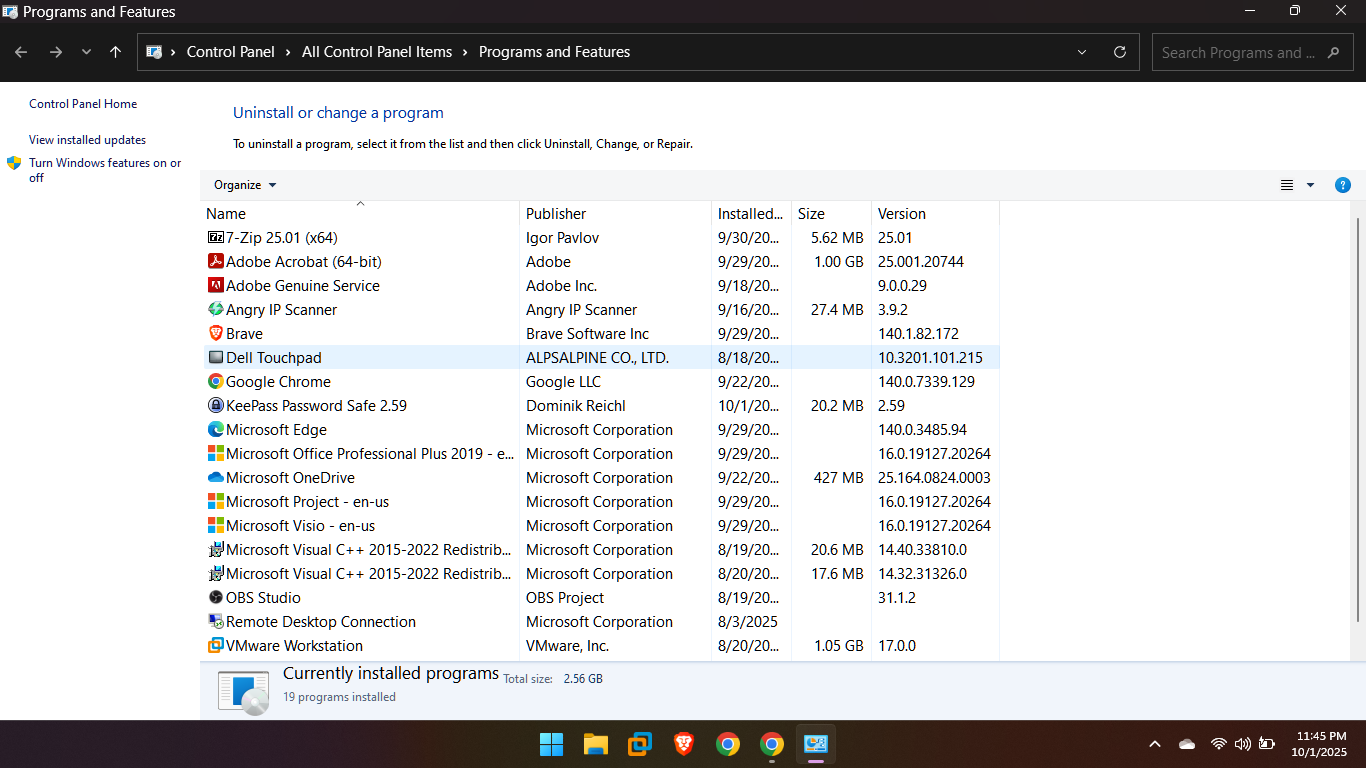Click the Search Programs and Features box

(1238, 53)
